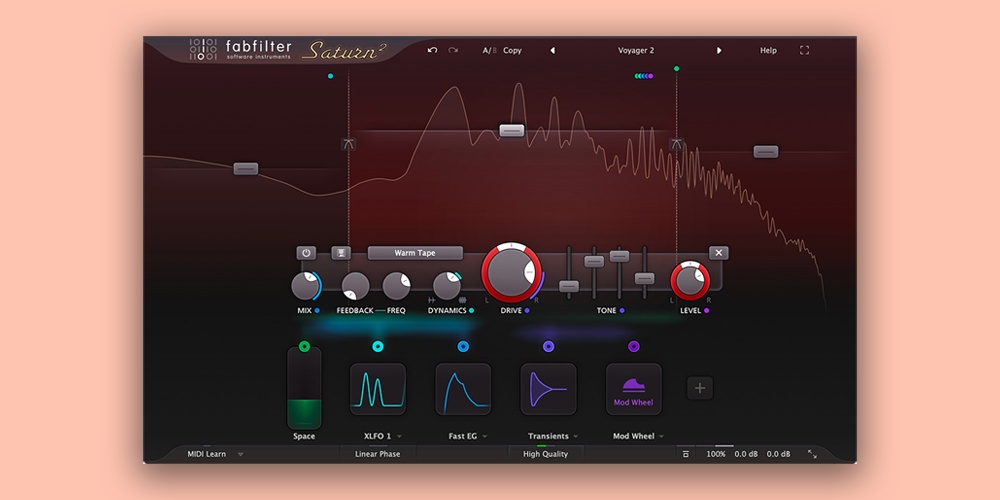Click the resize handle icon in bottom bar
1000x500 pixels.
click(x=812, y=454)
